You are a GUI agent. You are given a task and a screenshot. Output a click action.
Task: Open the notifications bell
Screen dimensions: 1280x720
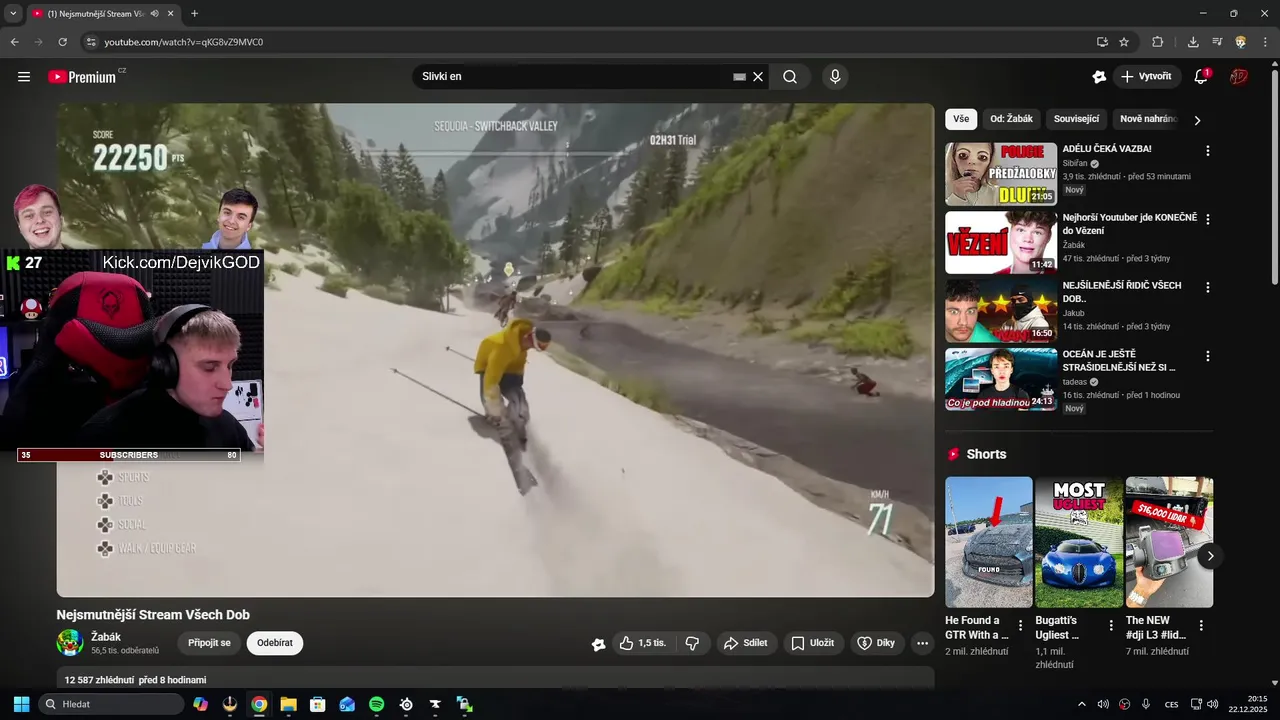(1201, 77)
